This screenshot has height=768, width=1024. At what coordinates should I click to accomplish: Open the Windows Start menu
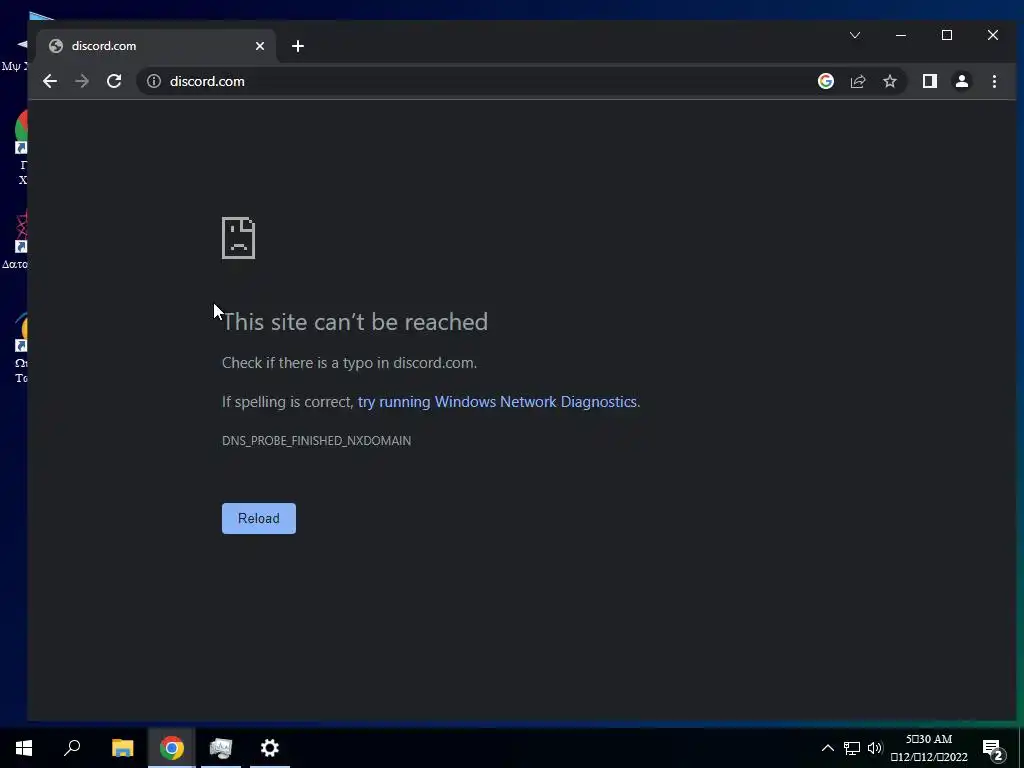[24, 748]
